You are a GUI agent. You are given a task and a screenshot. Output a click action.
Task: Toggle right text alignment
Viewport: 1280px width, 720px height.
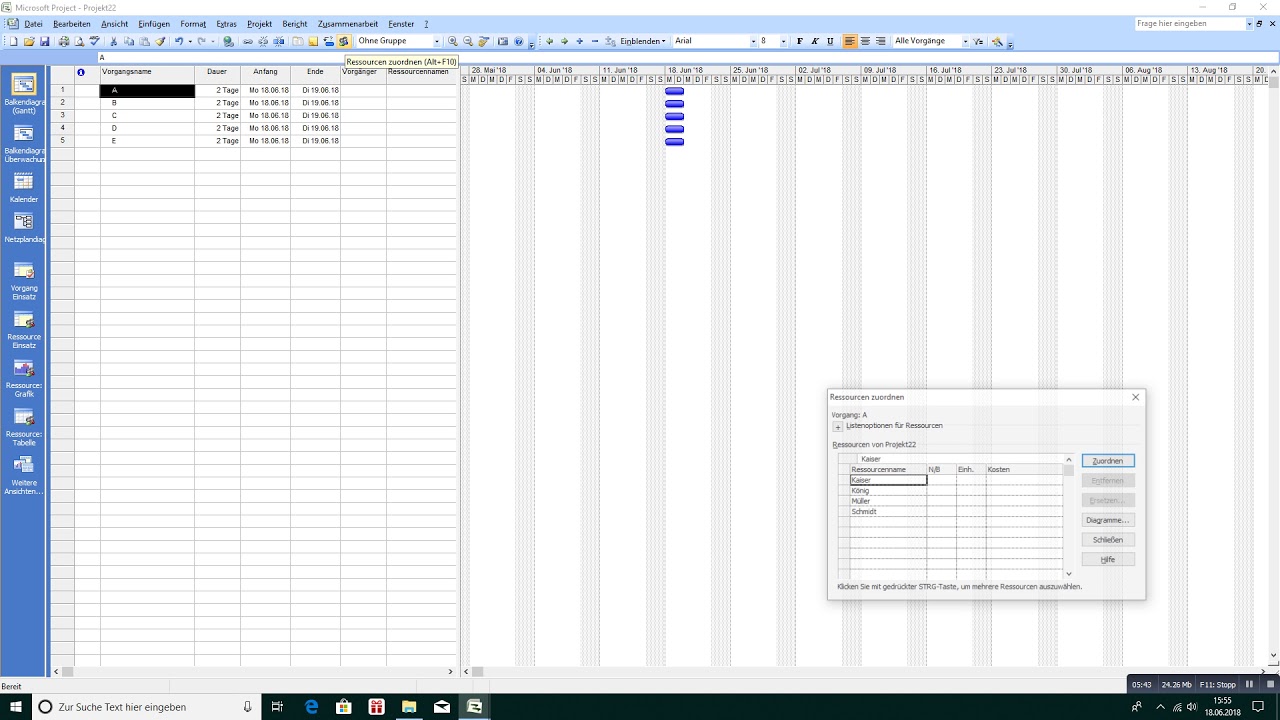(x=880, y=41)
